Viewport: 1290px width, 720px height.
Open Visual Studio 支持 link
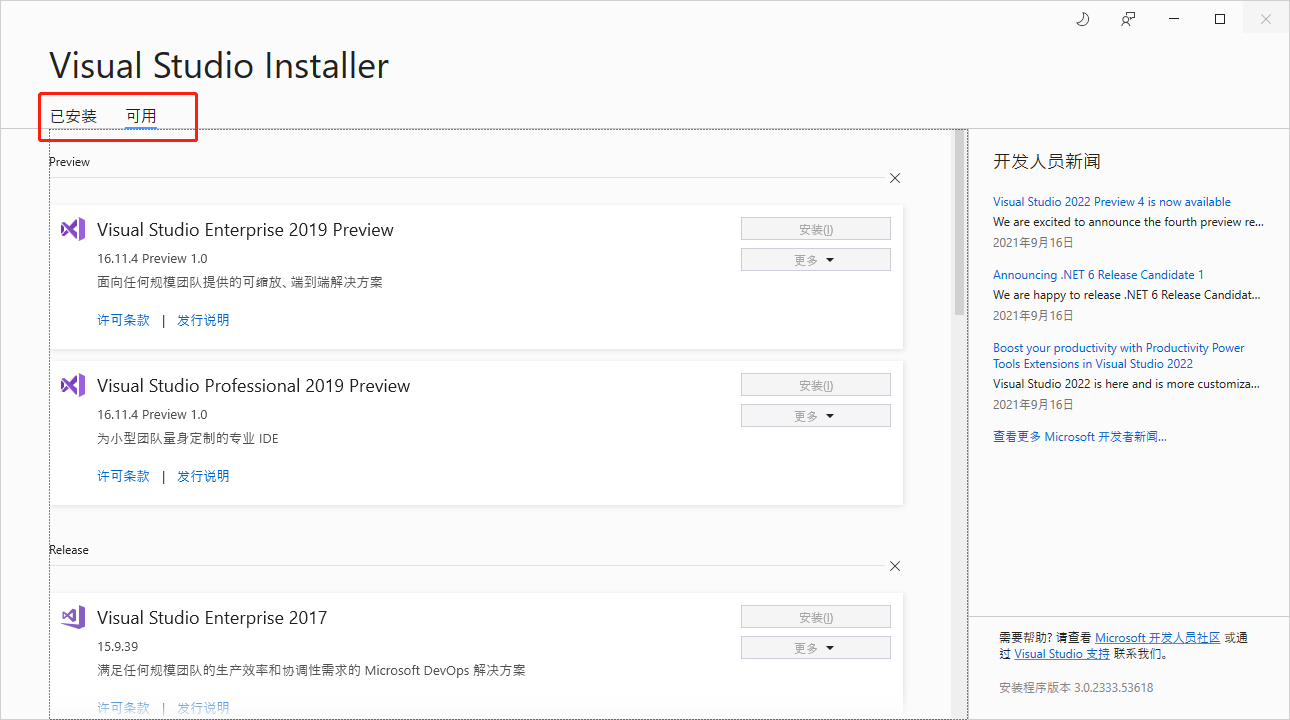[1062, 654]
